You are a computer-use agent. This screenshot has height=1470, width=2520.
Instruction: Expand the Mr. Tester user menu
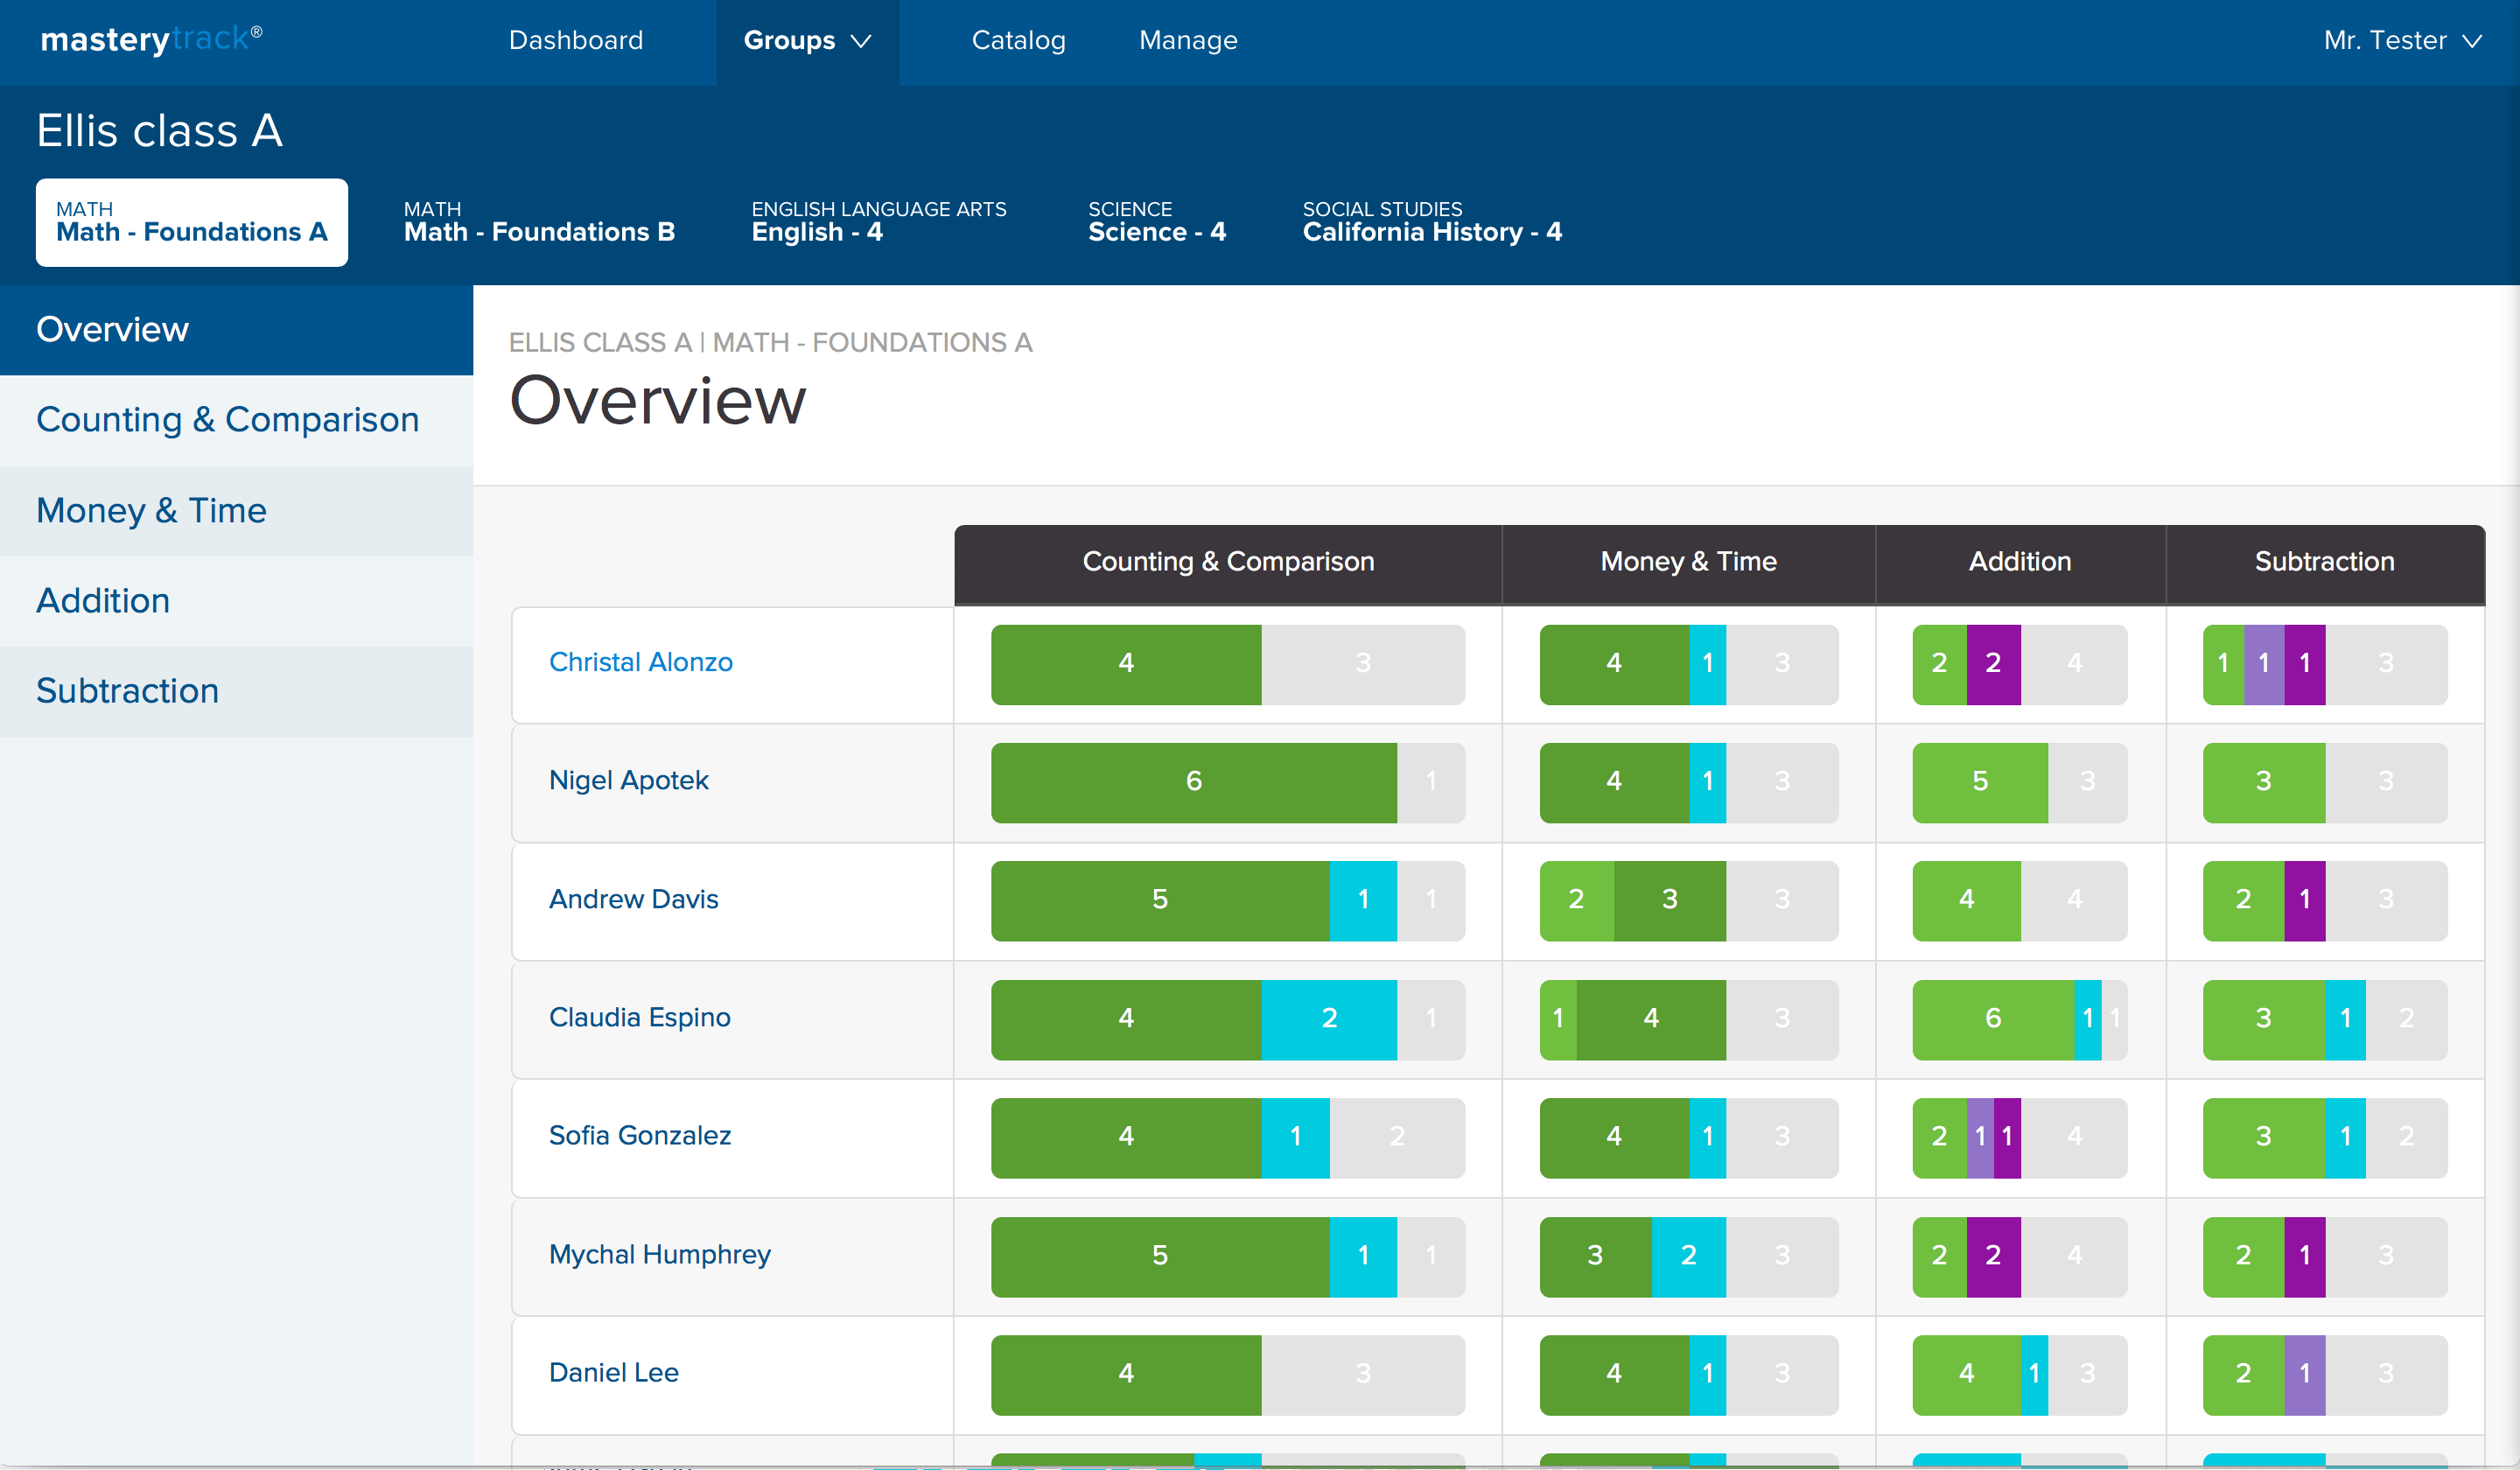point(2401,40)
